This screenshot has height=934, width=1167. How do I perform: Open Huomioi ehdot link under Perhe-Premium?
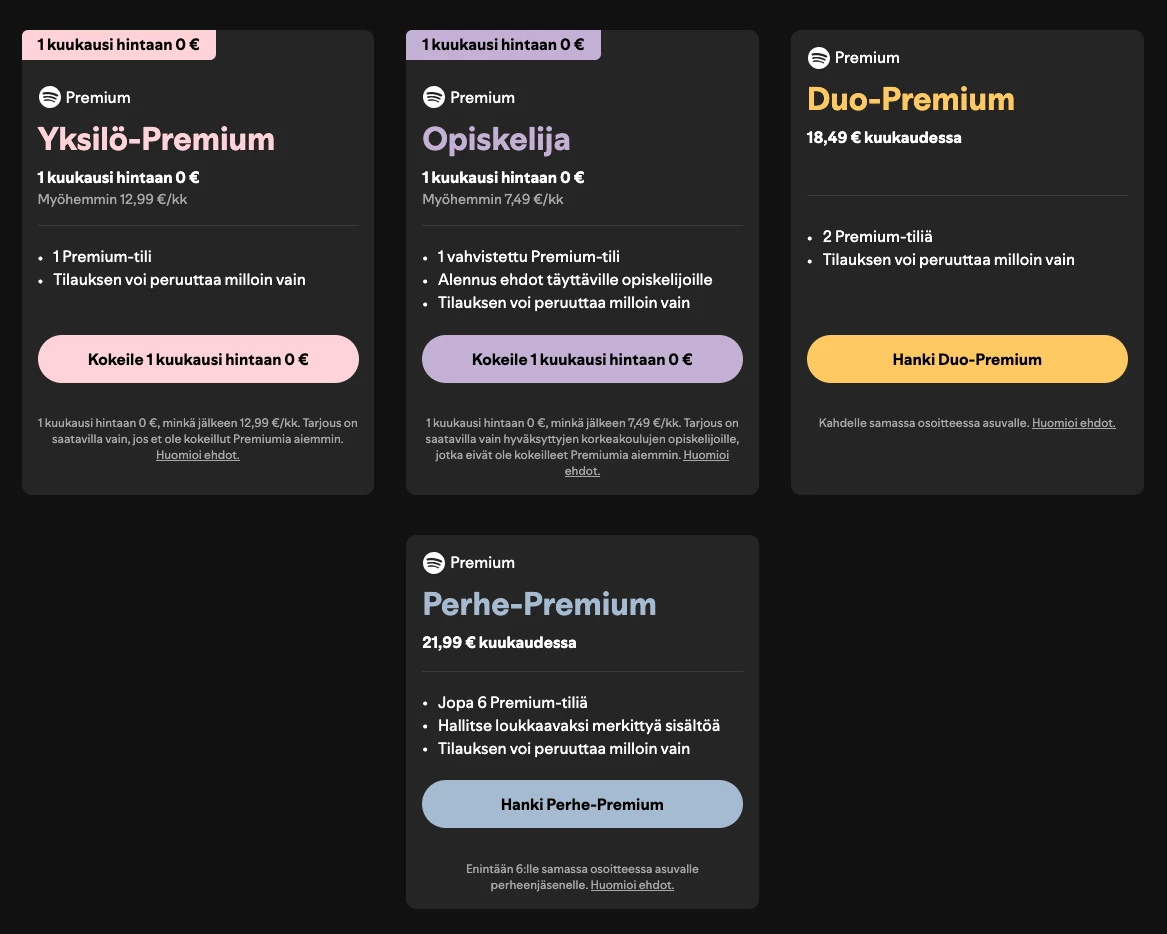point(632,885)
